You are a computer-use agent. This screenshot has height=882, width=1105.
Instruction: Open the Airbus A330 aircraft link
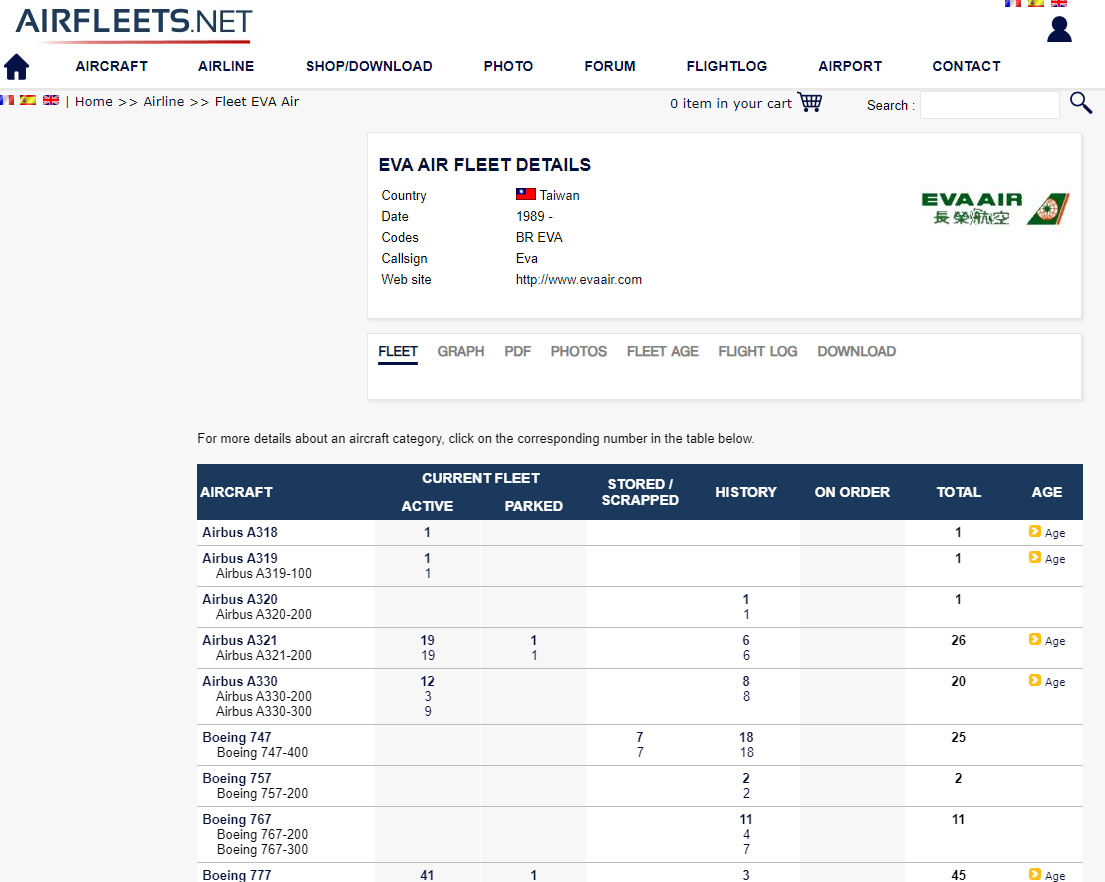tap(240, 681)
